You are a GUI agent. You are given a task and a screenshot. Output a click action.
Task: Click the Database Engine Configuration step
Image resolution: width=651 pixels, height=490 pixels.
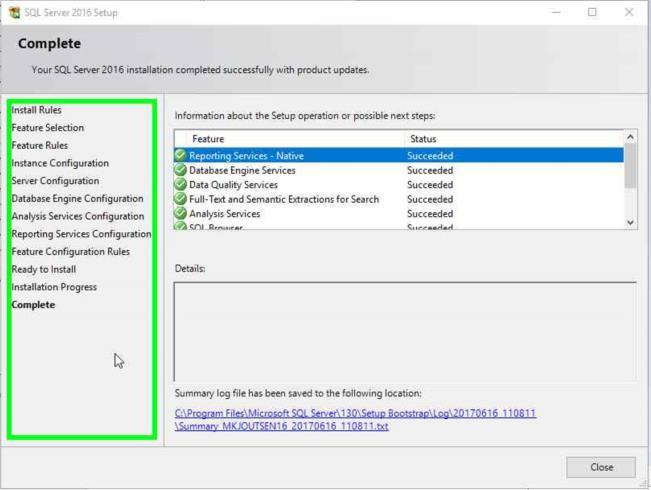pos(77,198)
